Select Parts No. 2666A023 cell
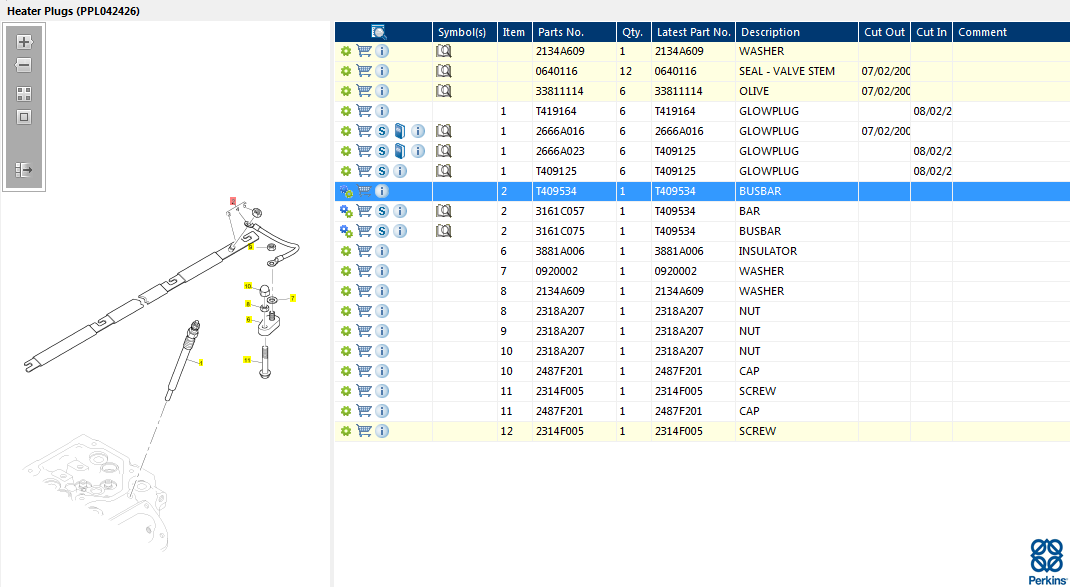Viewport: 1070px width, 587px height. pos(574,151)
